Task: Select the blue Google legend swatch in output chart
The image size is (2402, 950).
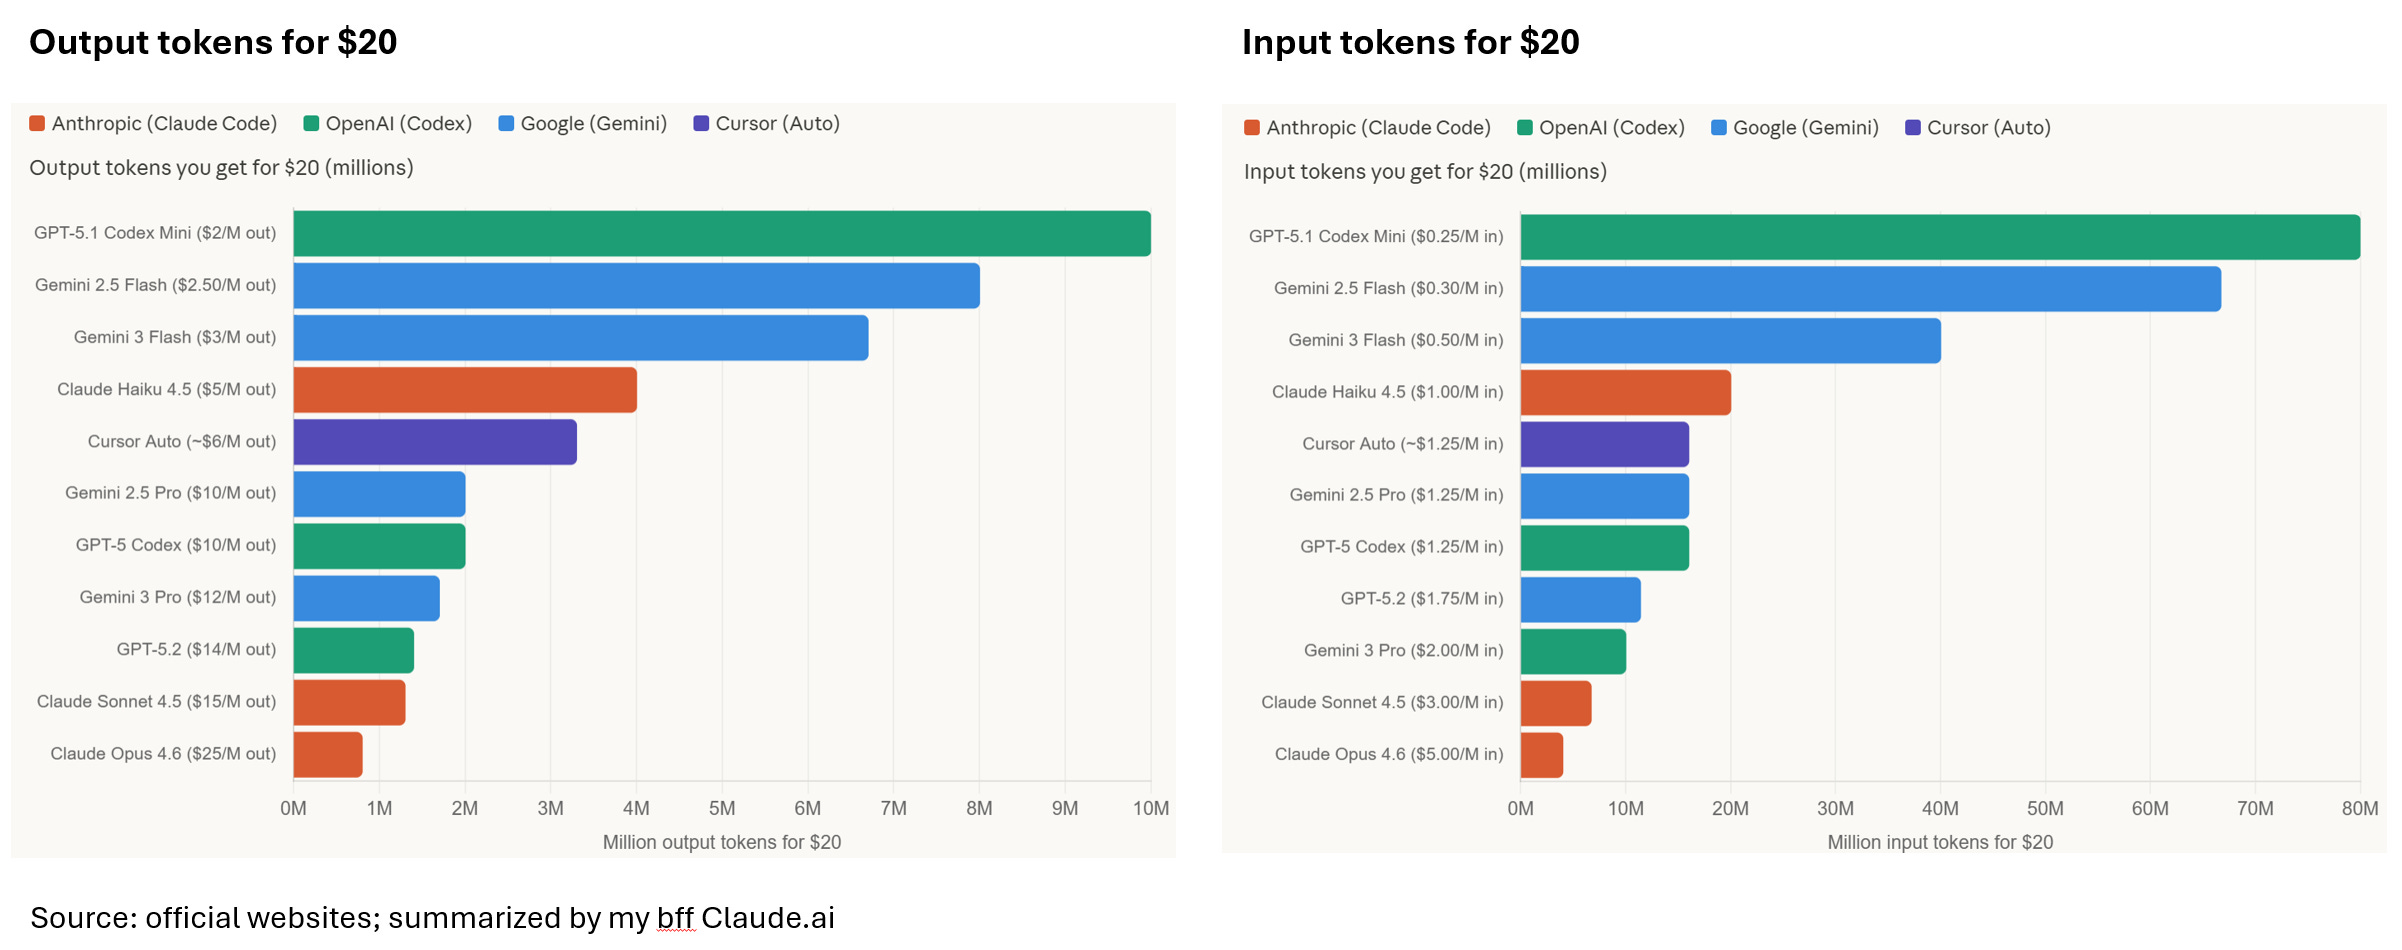Action: click(x=506, y=124)
